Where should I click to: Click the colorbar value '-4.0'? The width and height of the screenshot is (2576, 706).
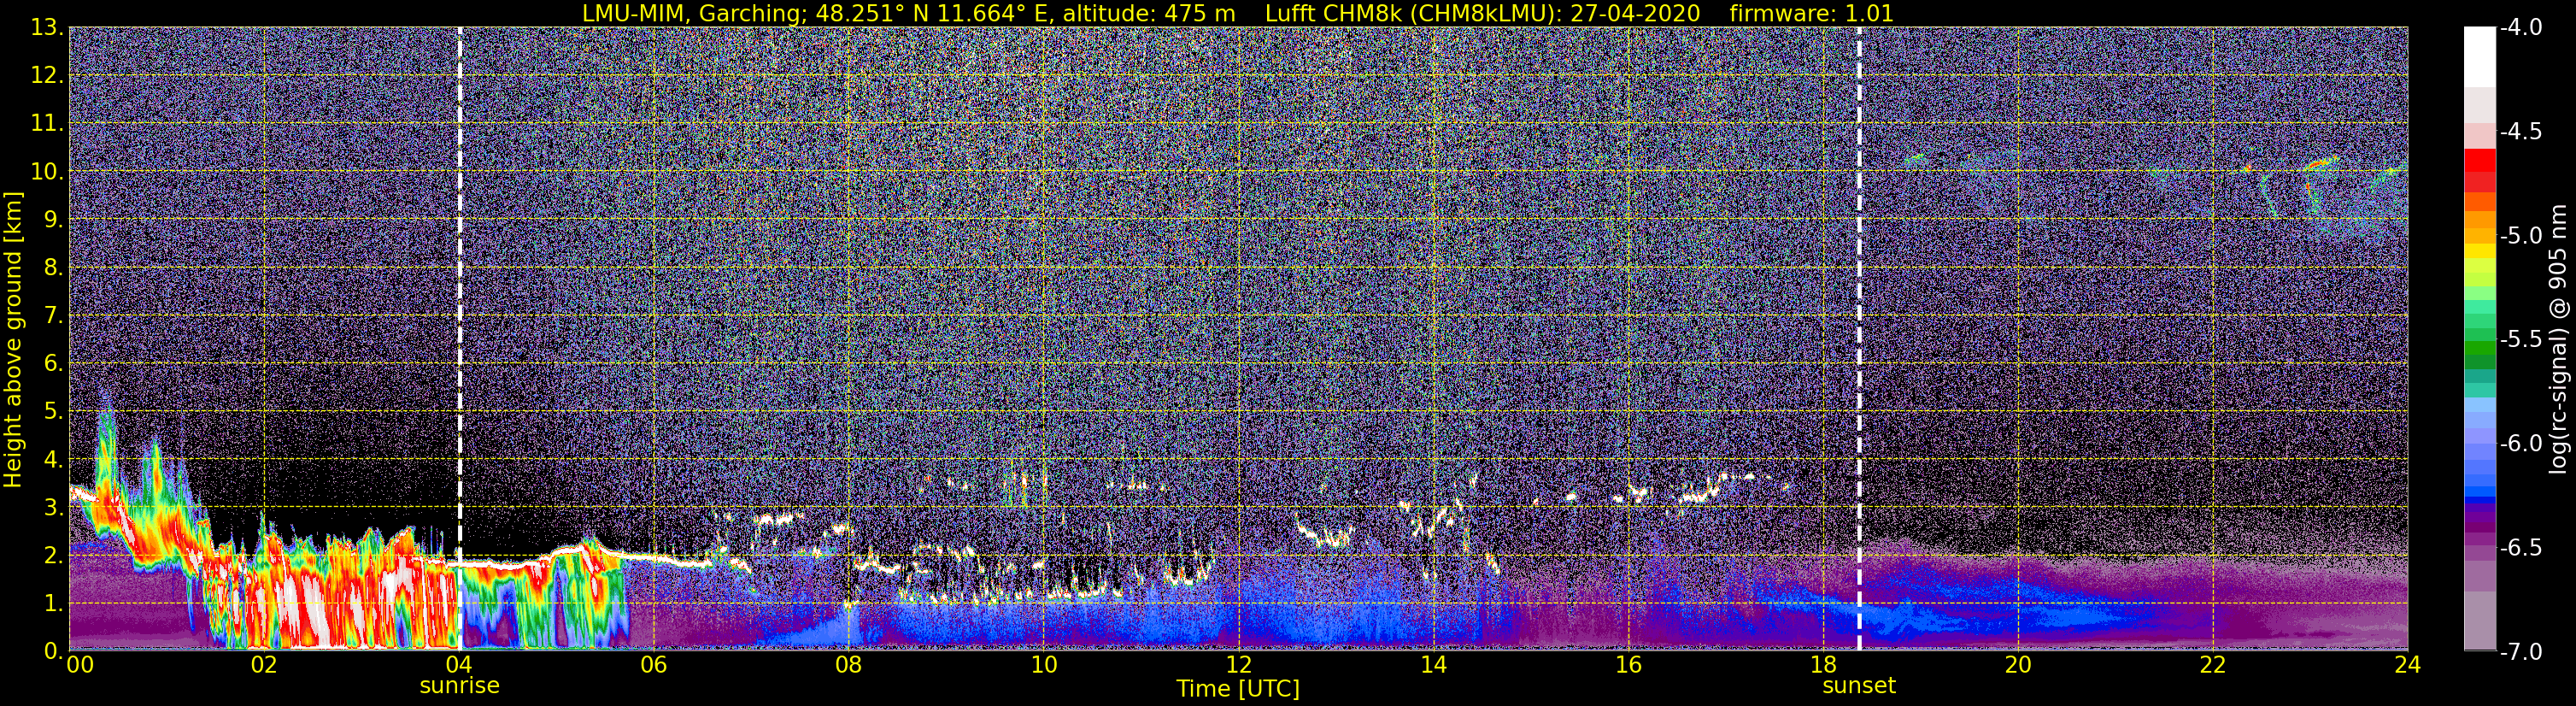[x=2520, y=28]
